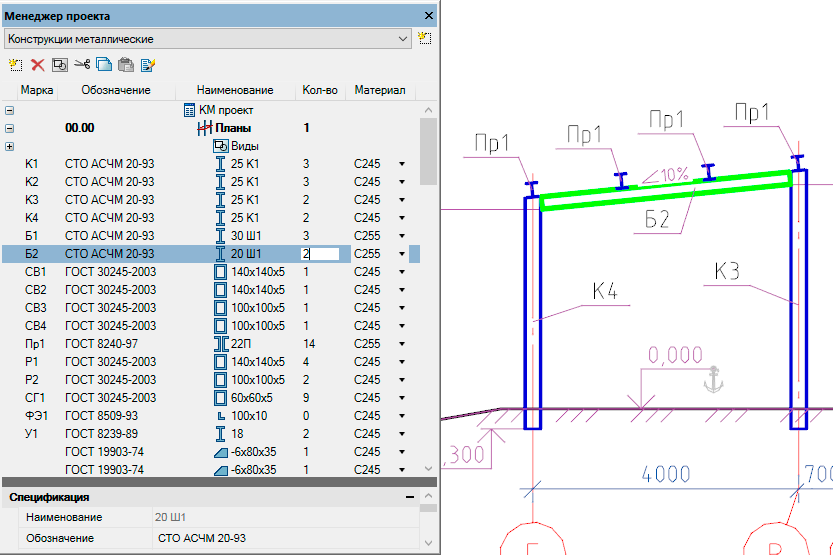This screenshot has height=555, width=833.
Task: Click quantity 14 in row Пр1
Action: pyautogui.click(x=309, y=344)
